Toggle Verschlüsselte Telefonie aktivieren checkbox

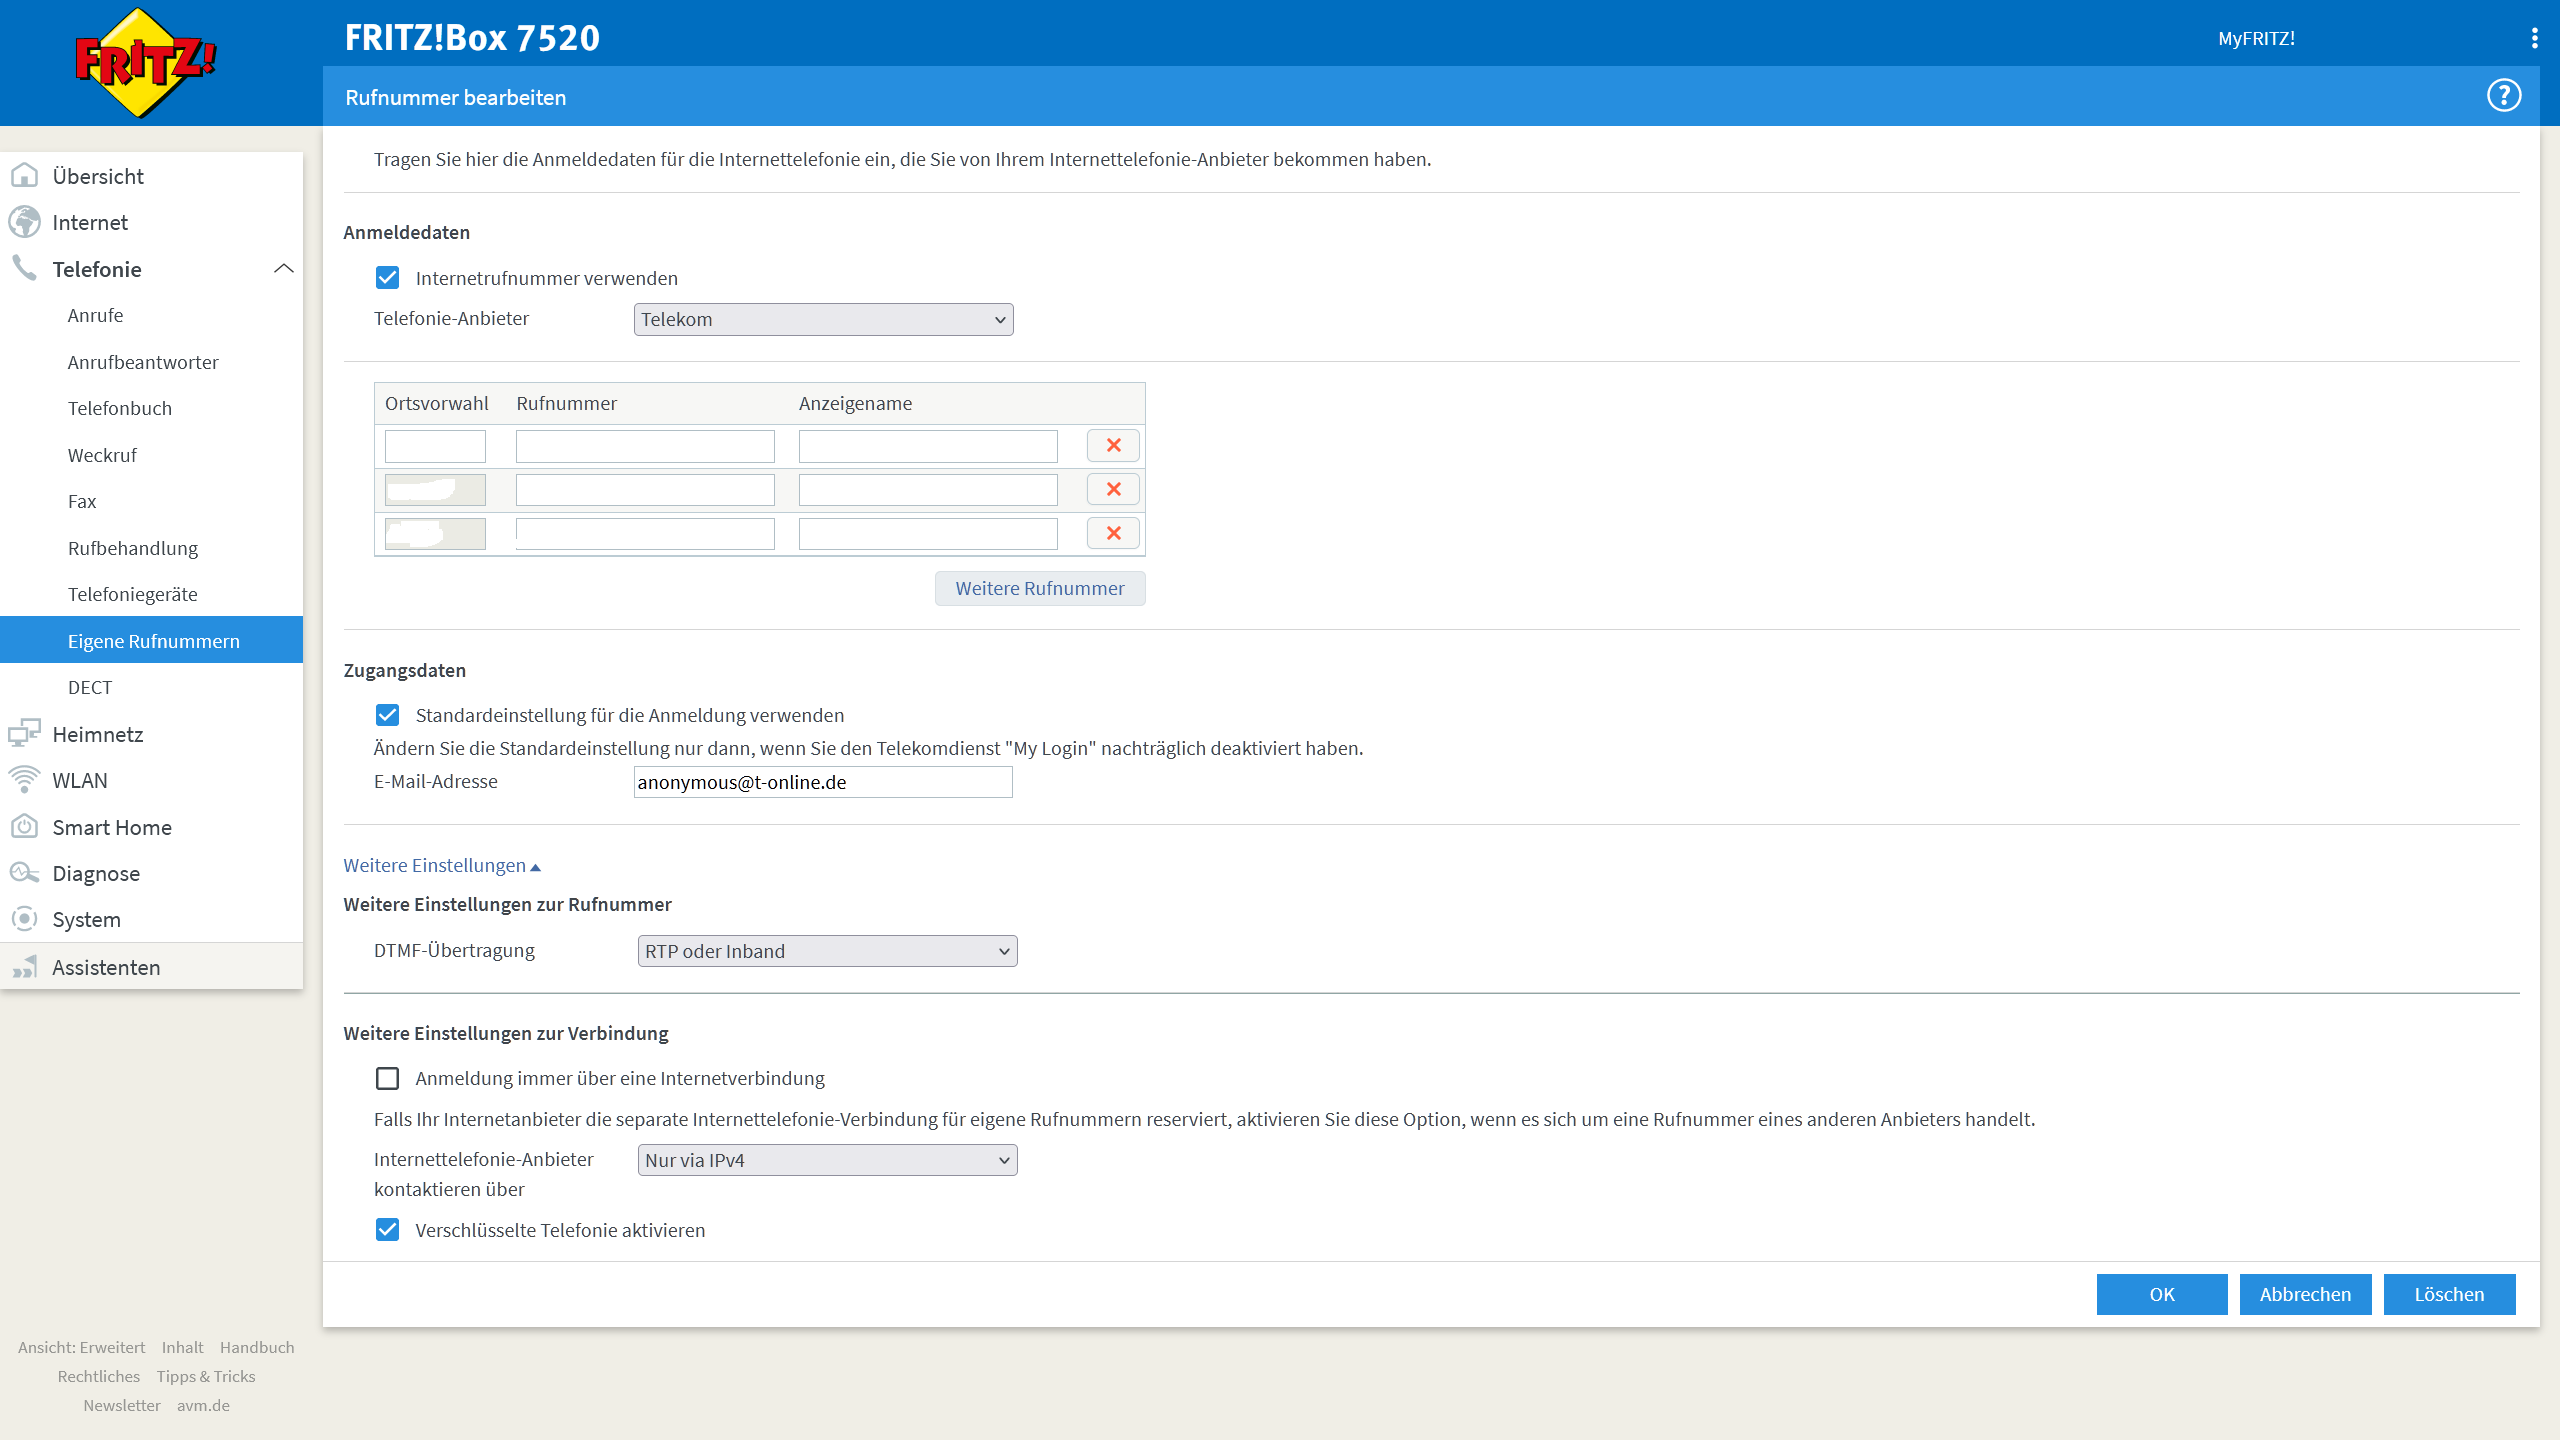[x=387, y=1230]
